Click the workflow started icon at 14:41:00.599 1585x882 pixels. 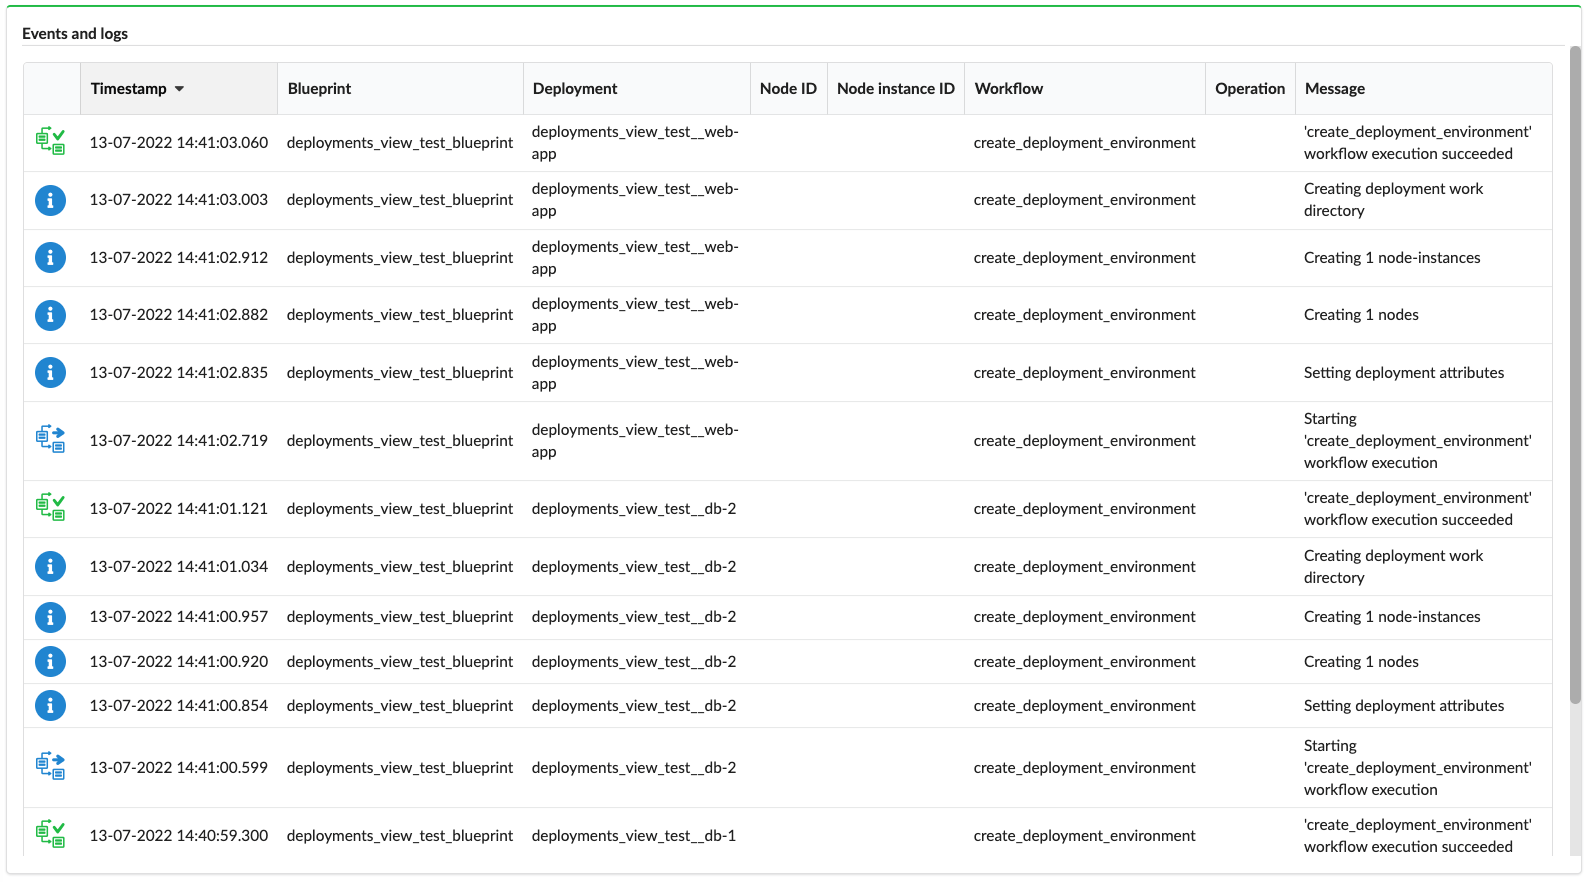[50, 767]
